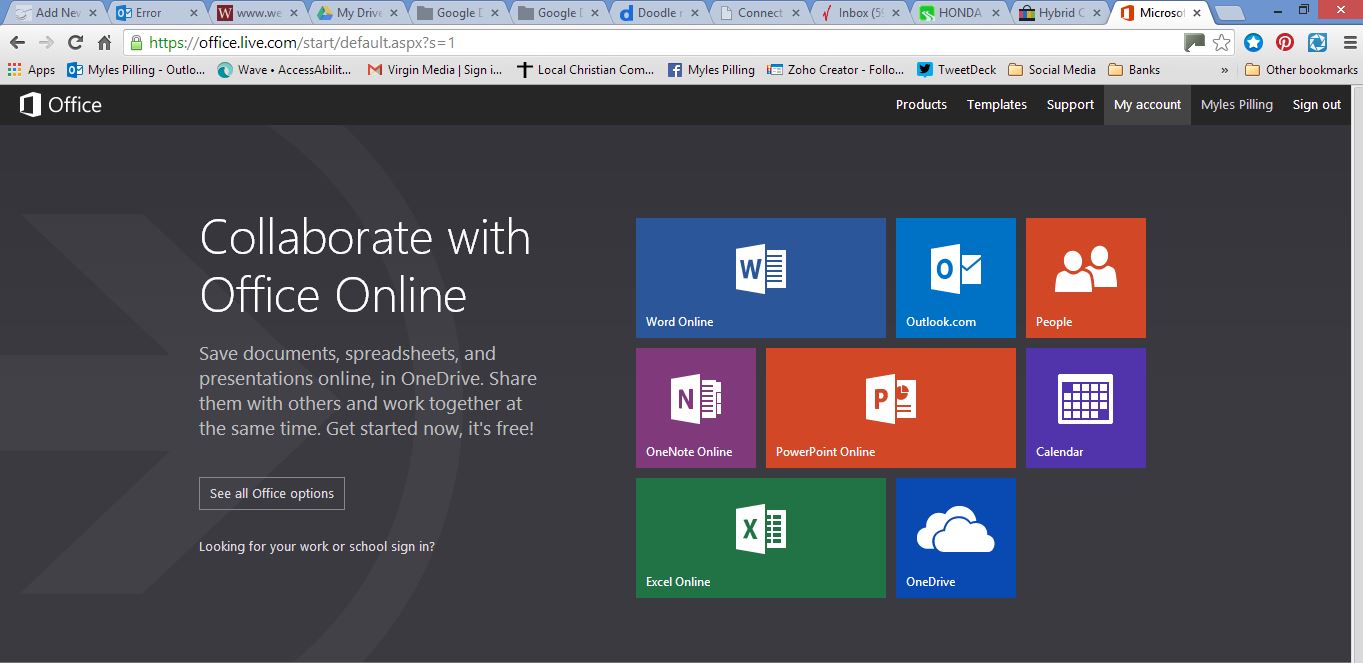
Task: Open the Word Online tile
Action: pos(760,277)
